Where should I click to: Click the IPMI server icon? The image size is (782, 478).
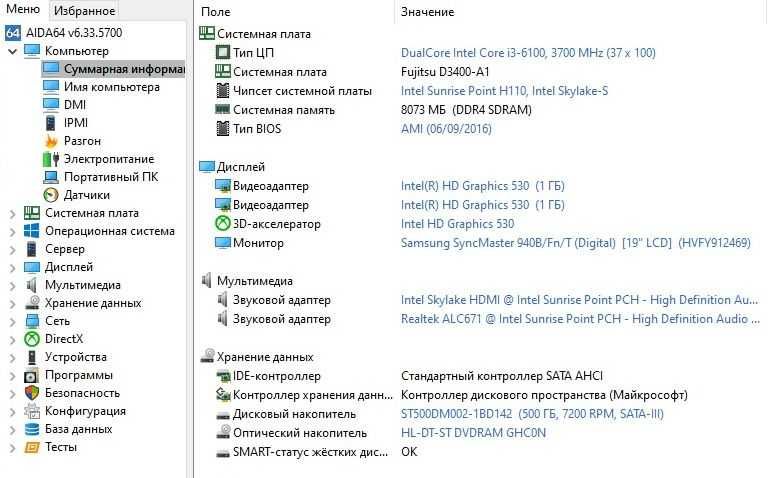click(51, 123)
